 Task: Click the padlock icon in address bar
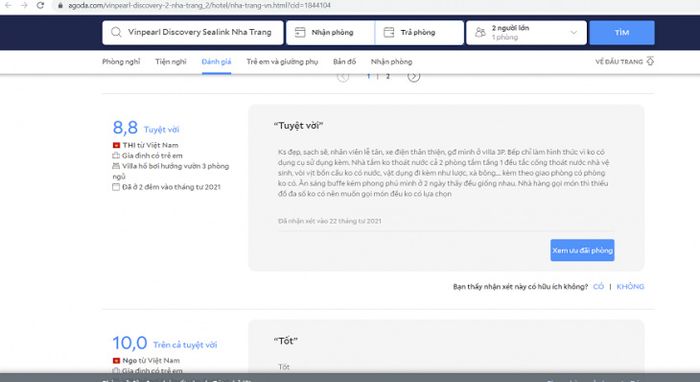click(60, 5)
